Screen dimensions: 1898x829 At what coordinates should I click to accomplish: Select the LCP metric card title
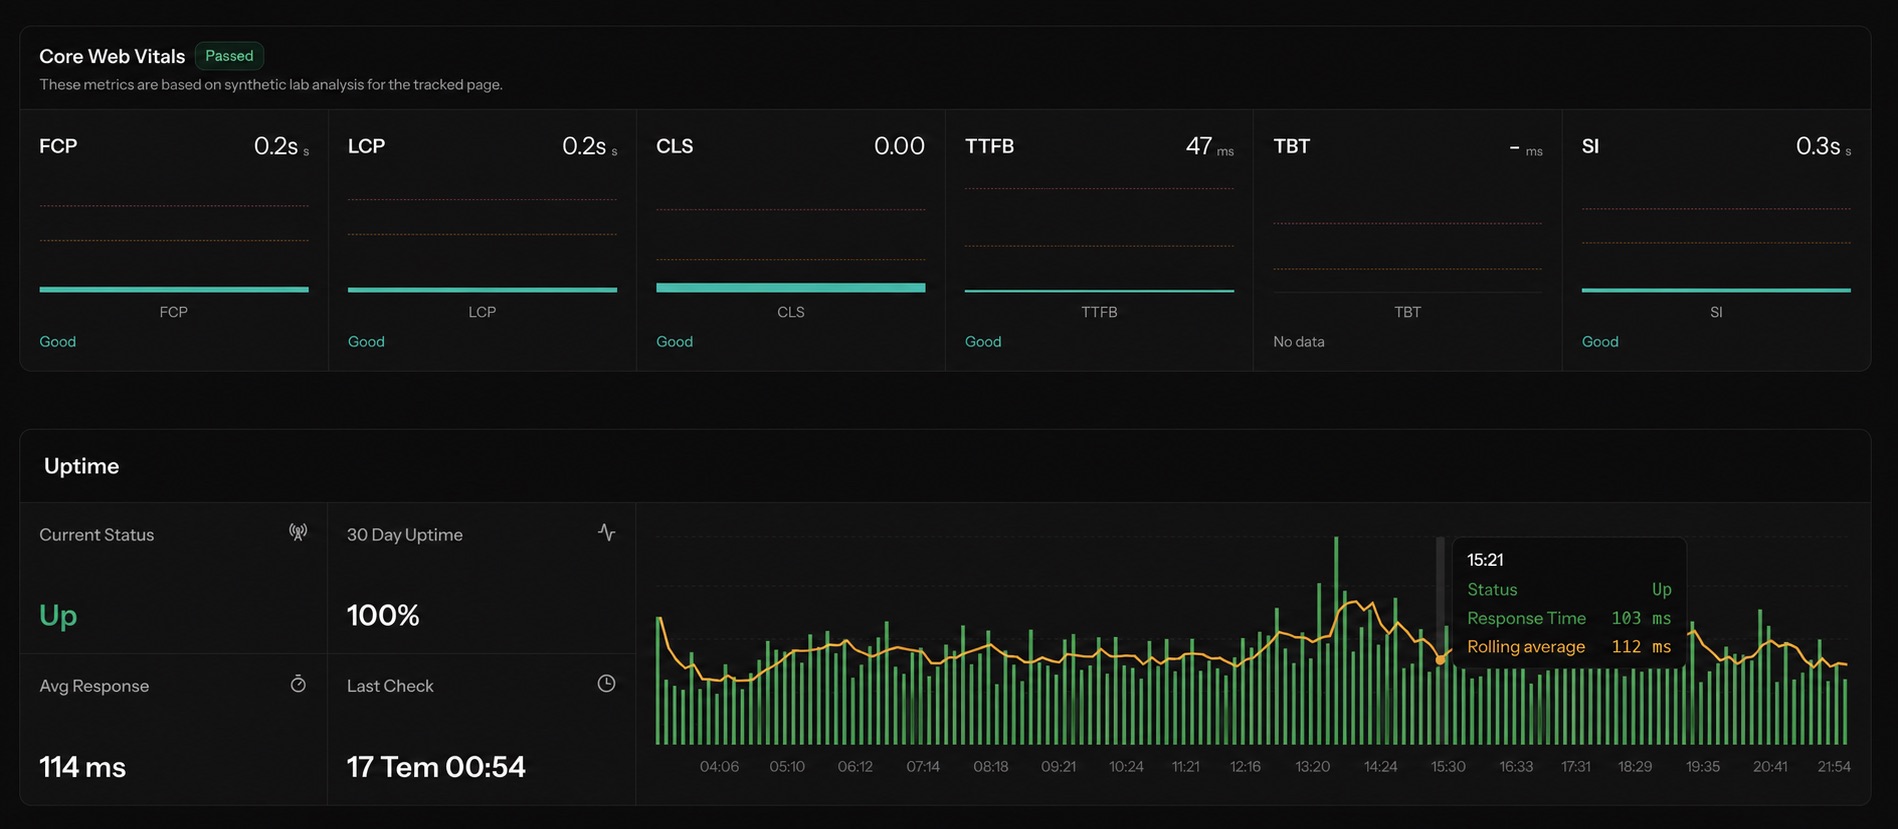click(x=366, y=146)
